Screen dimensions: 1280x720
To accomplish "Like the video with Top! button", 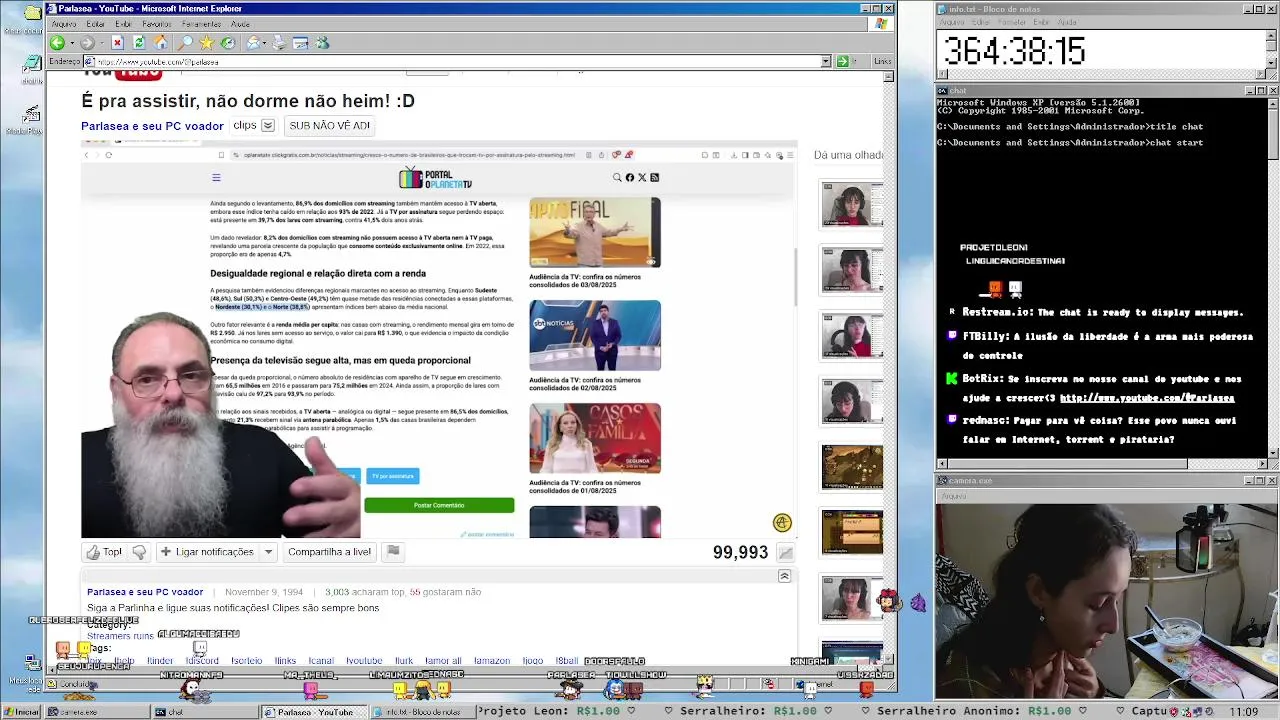I will click(104, 552).
